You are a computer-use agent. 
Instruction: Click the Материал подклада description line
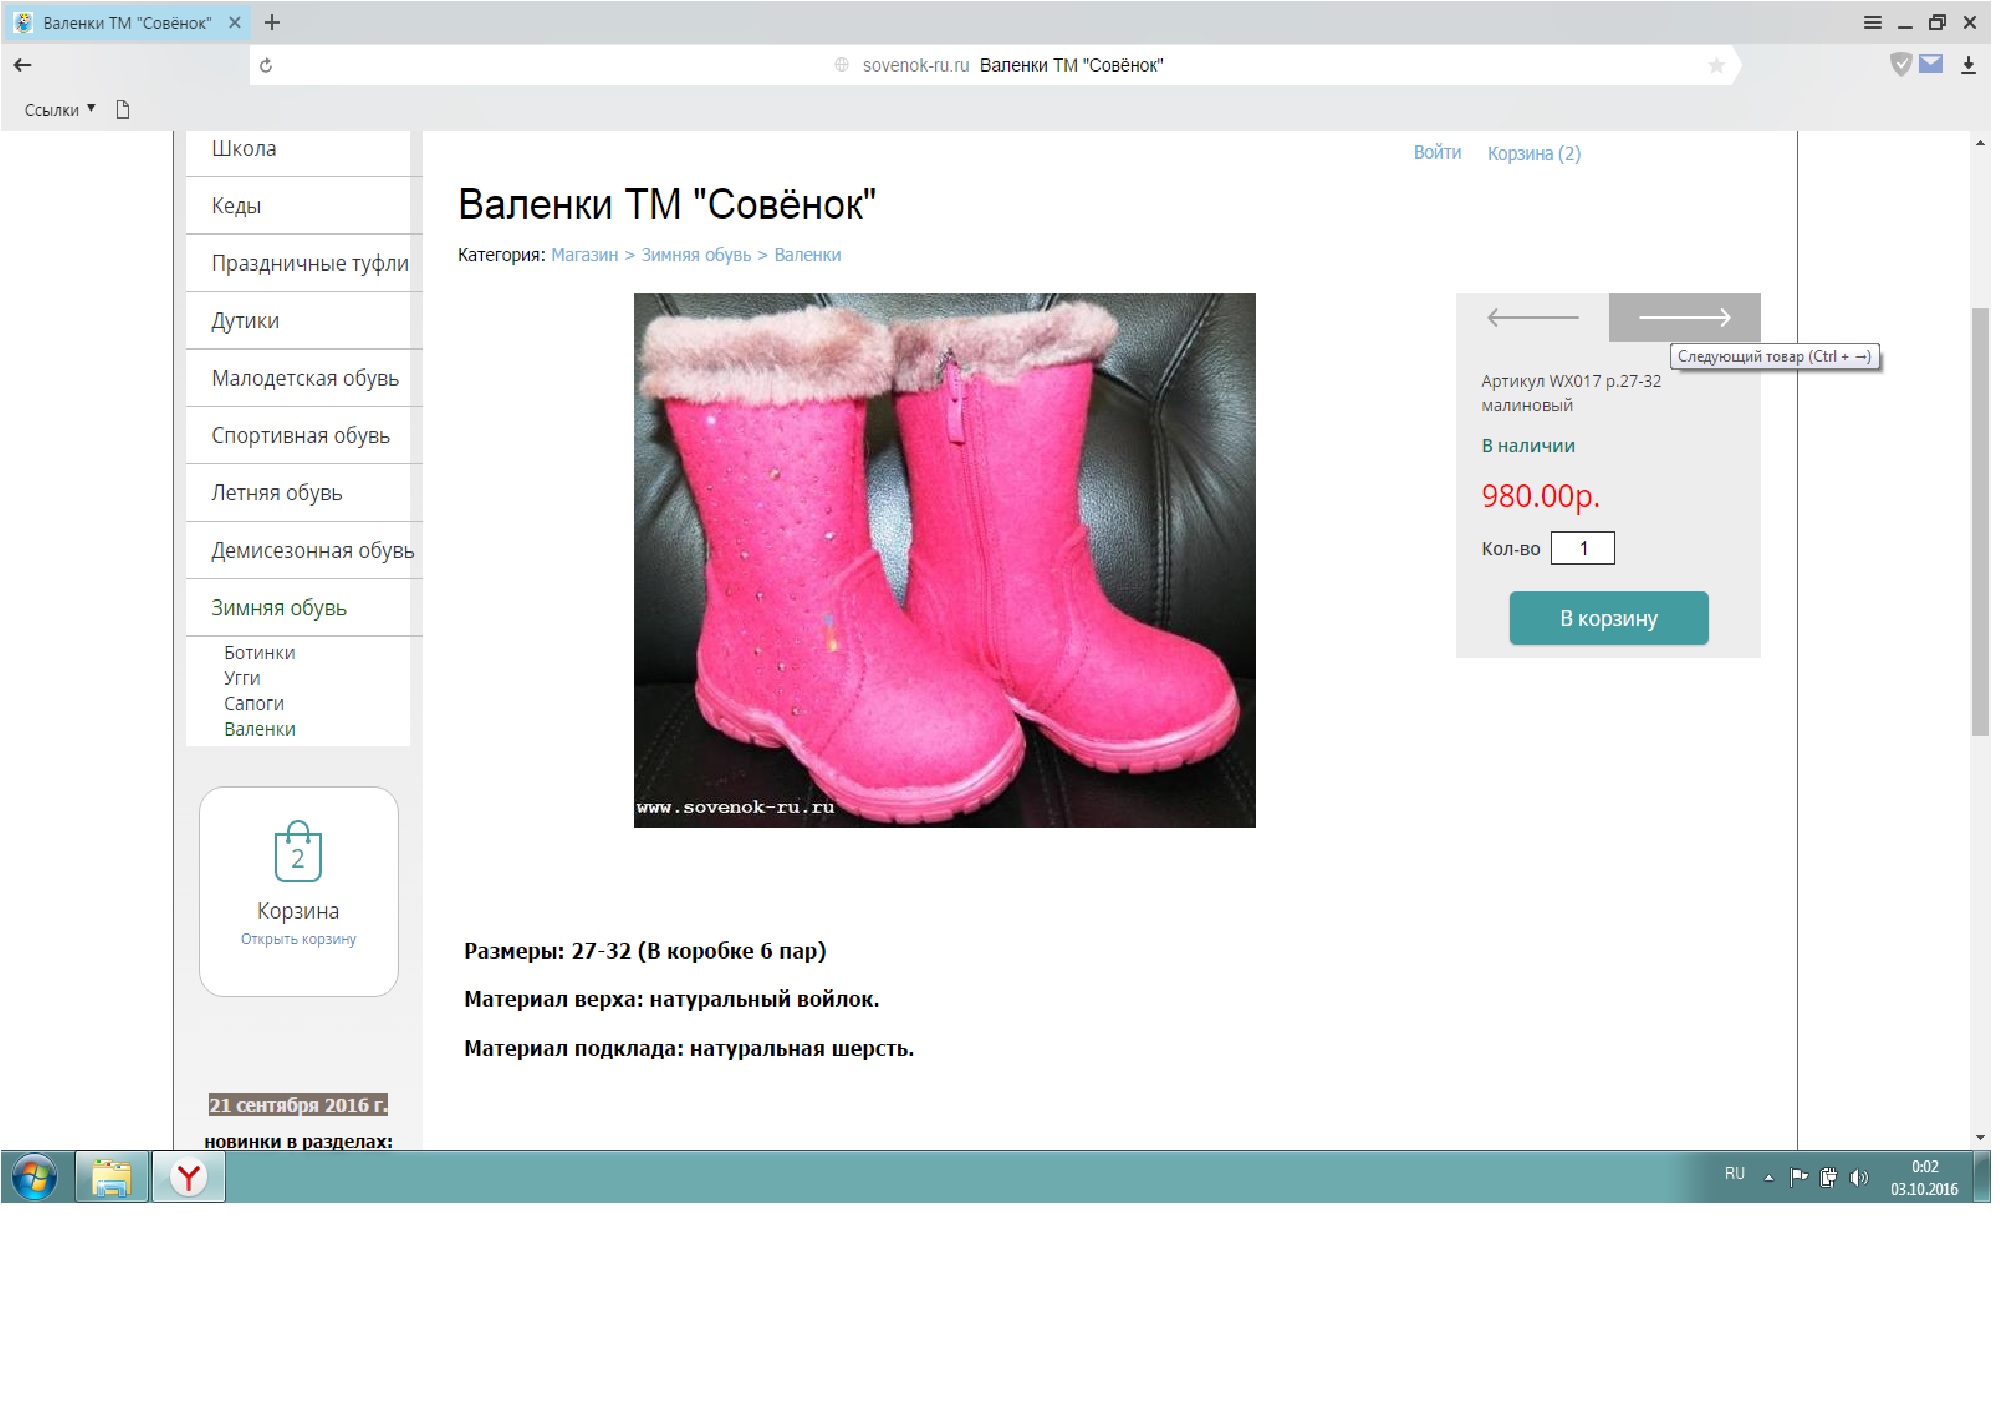point(689,1048)
